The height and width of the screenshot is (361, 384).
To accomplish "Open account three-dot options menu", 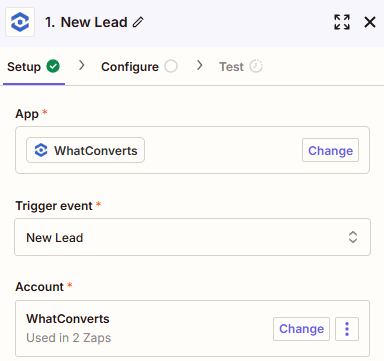I will coord(347,329).
